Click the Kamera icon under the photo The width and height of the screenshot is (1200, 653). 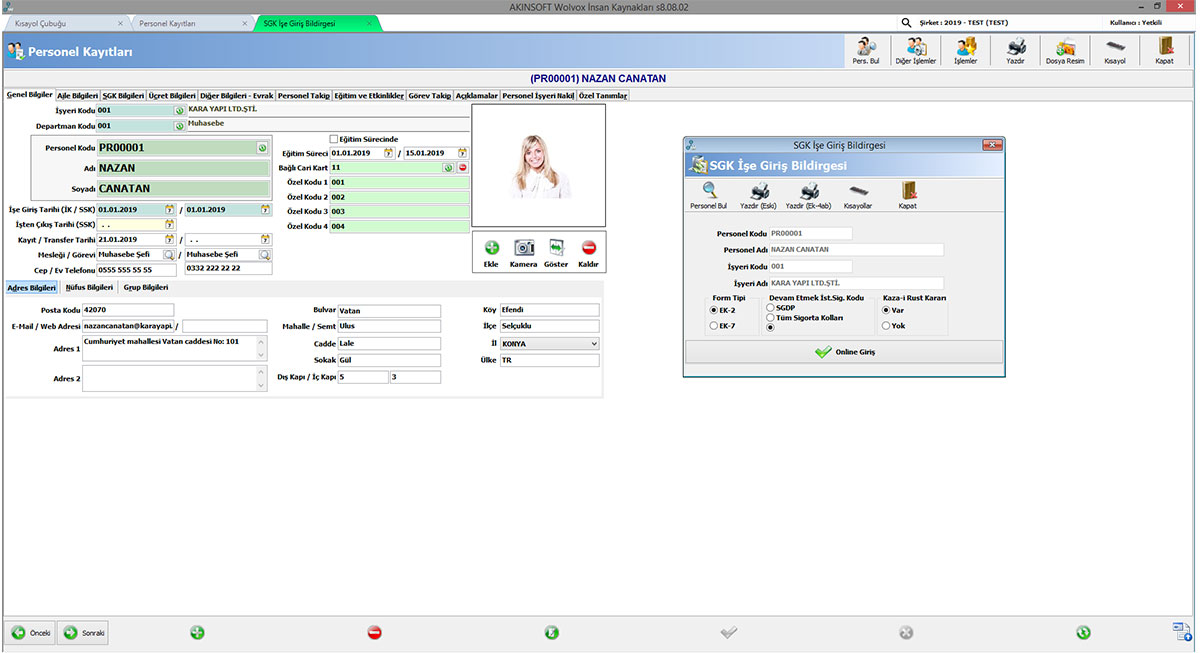(x=524, y=252)
